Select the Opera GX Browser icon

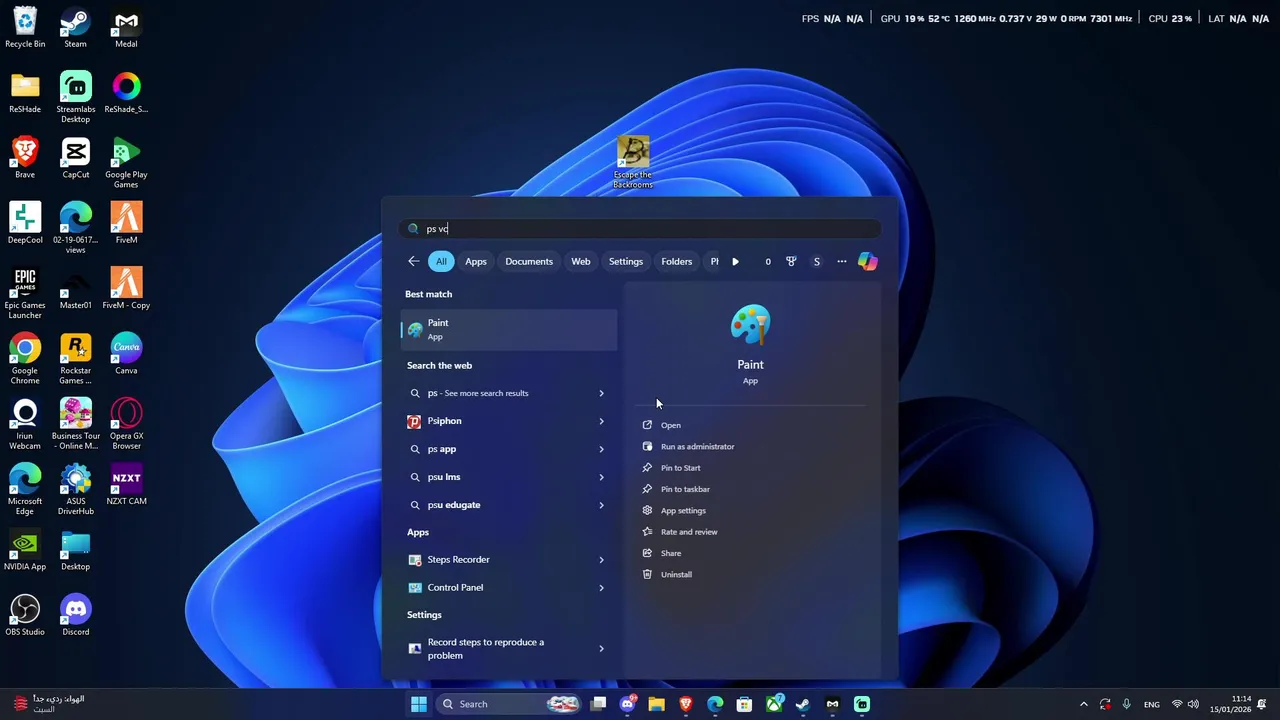coord(126,424)
